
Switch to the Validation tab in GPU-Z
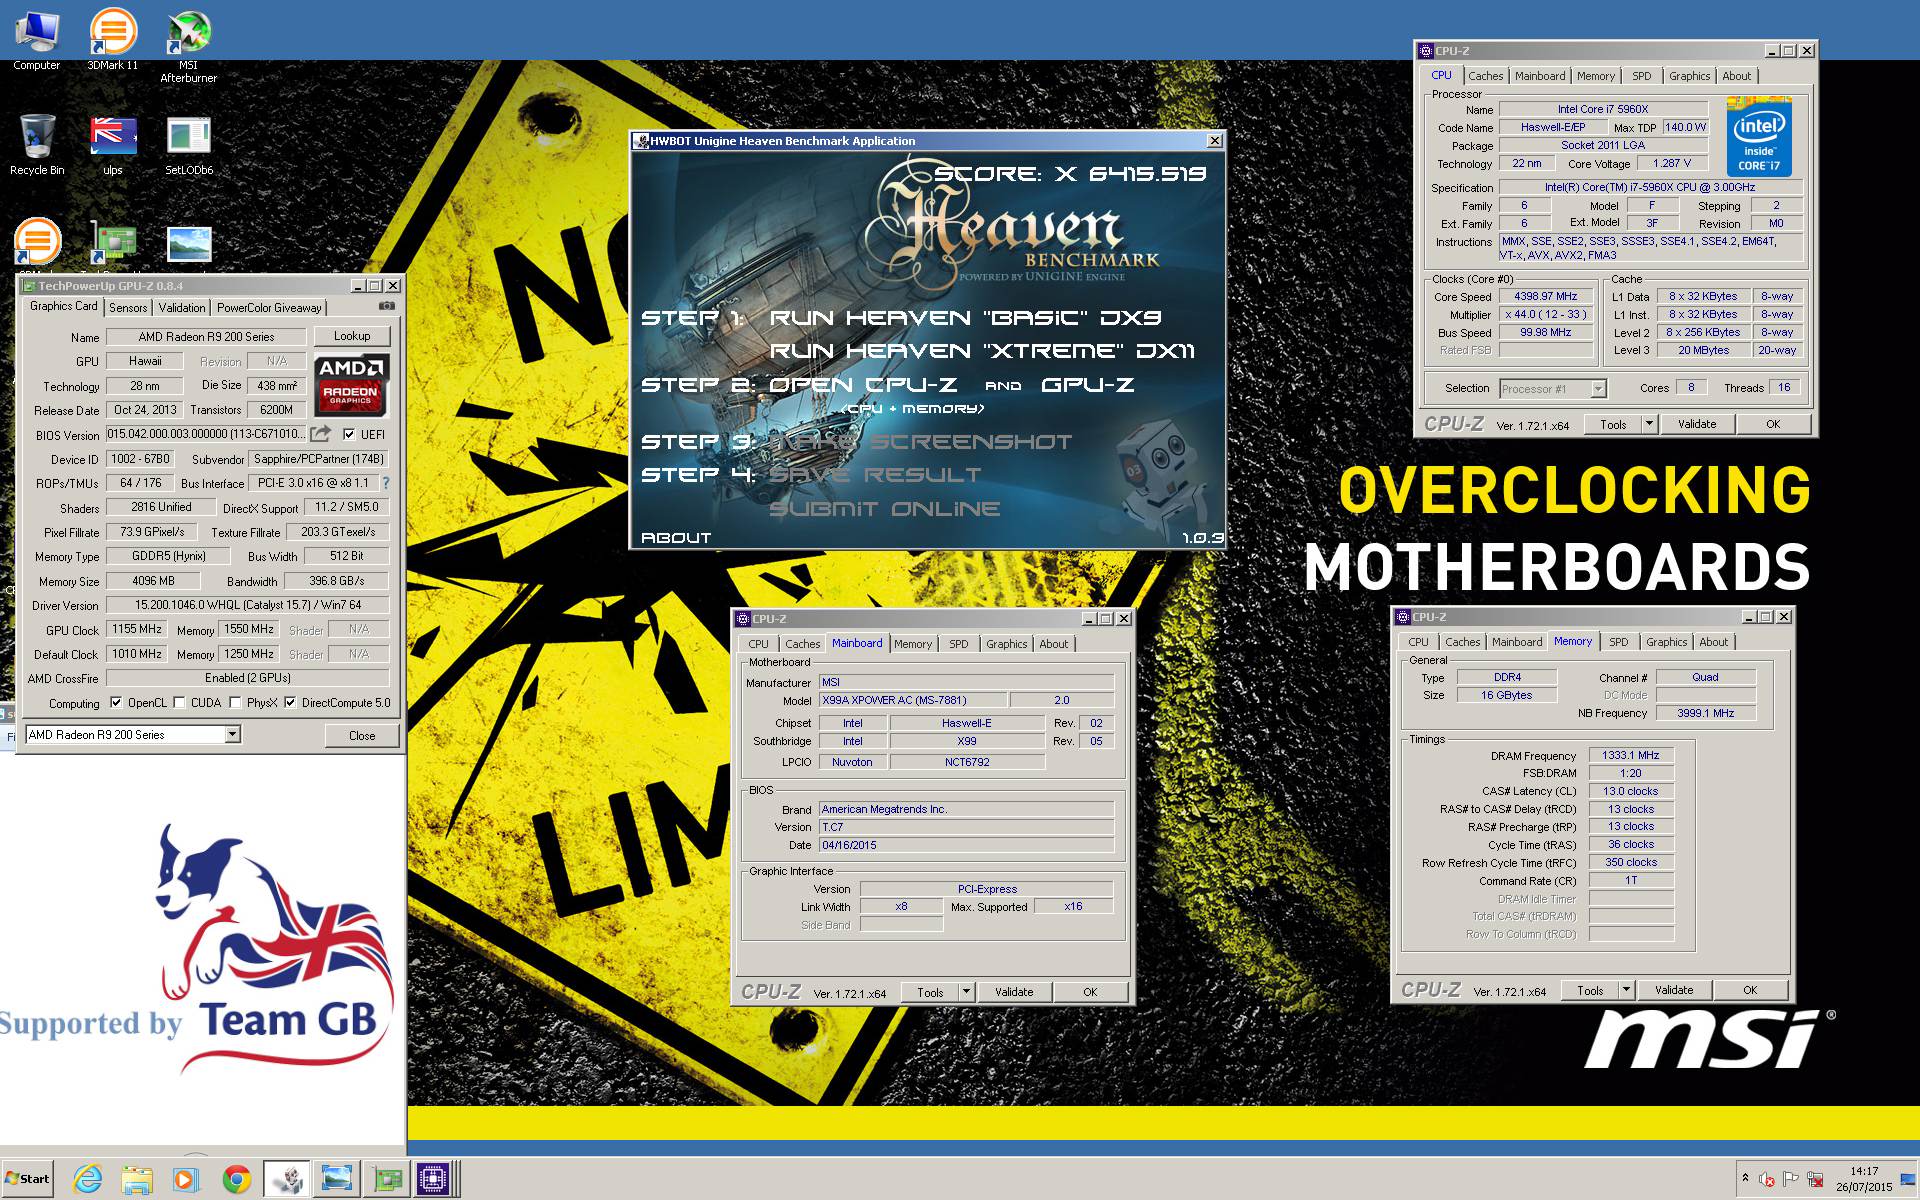click(x=182, y=308)
